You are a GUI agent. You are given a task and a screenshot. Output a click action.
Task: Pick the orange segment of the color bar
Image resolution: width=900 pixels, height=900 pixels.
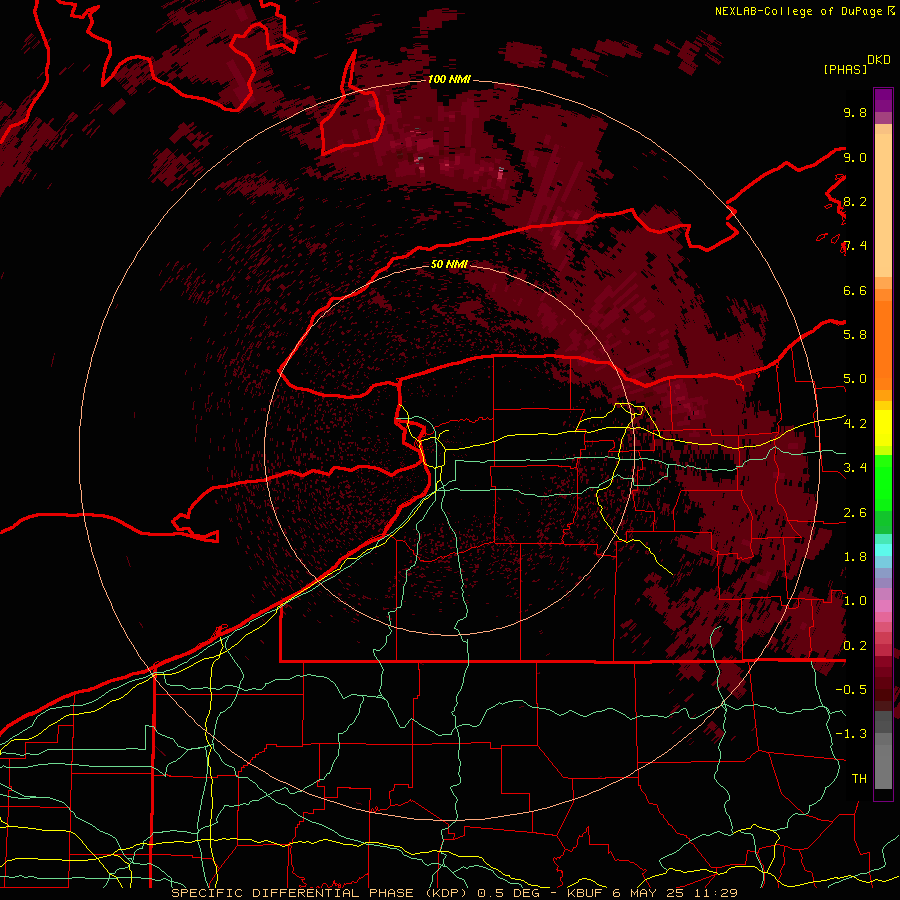[x=883, y=344]
